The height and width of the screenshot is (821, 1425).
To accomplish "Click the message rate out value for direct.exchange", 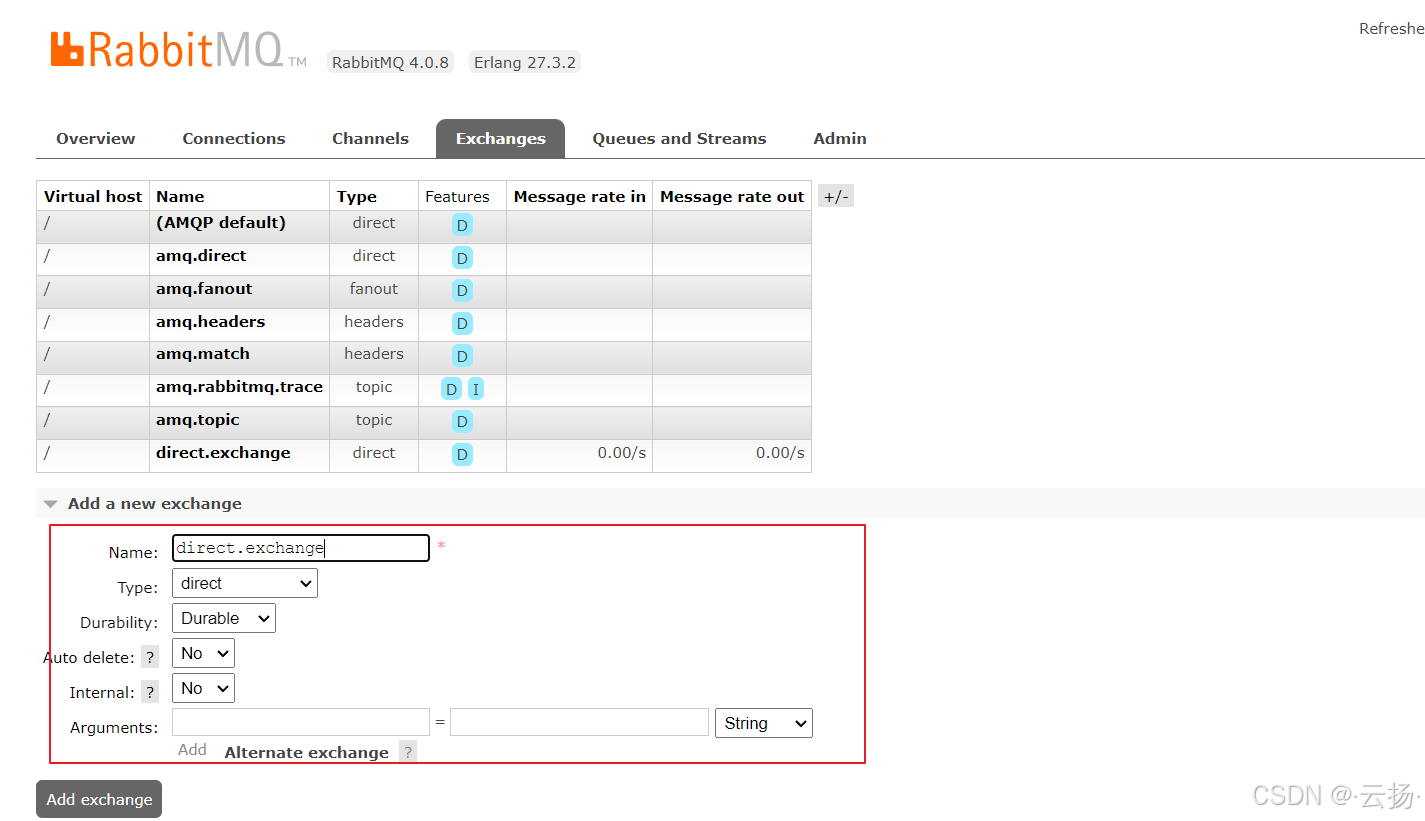I will pos(780,453).
